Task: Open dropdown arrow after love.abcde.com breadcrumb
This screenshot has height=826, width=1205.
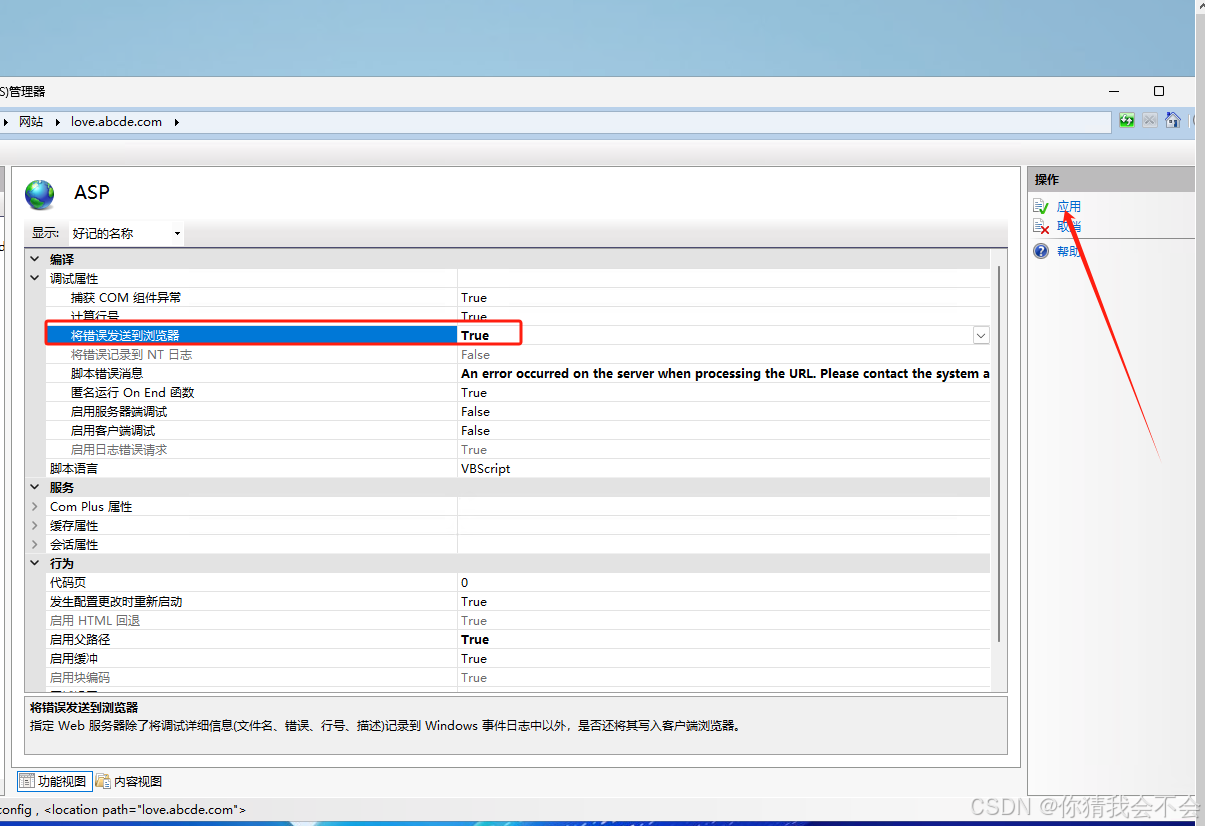Action: click(x=177, y=122)
